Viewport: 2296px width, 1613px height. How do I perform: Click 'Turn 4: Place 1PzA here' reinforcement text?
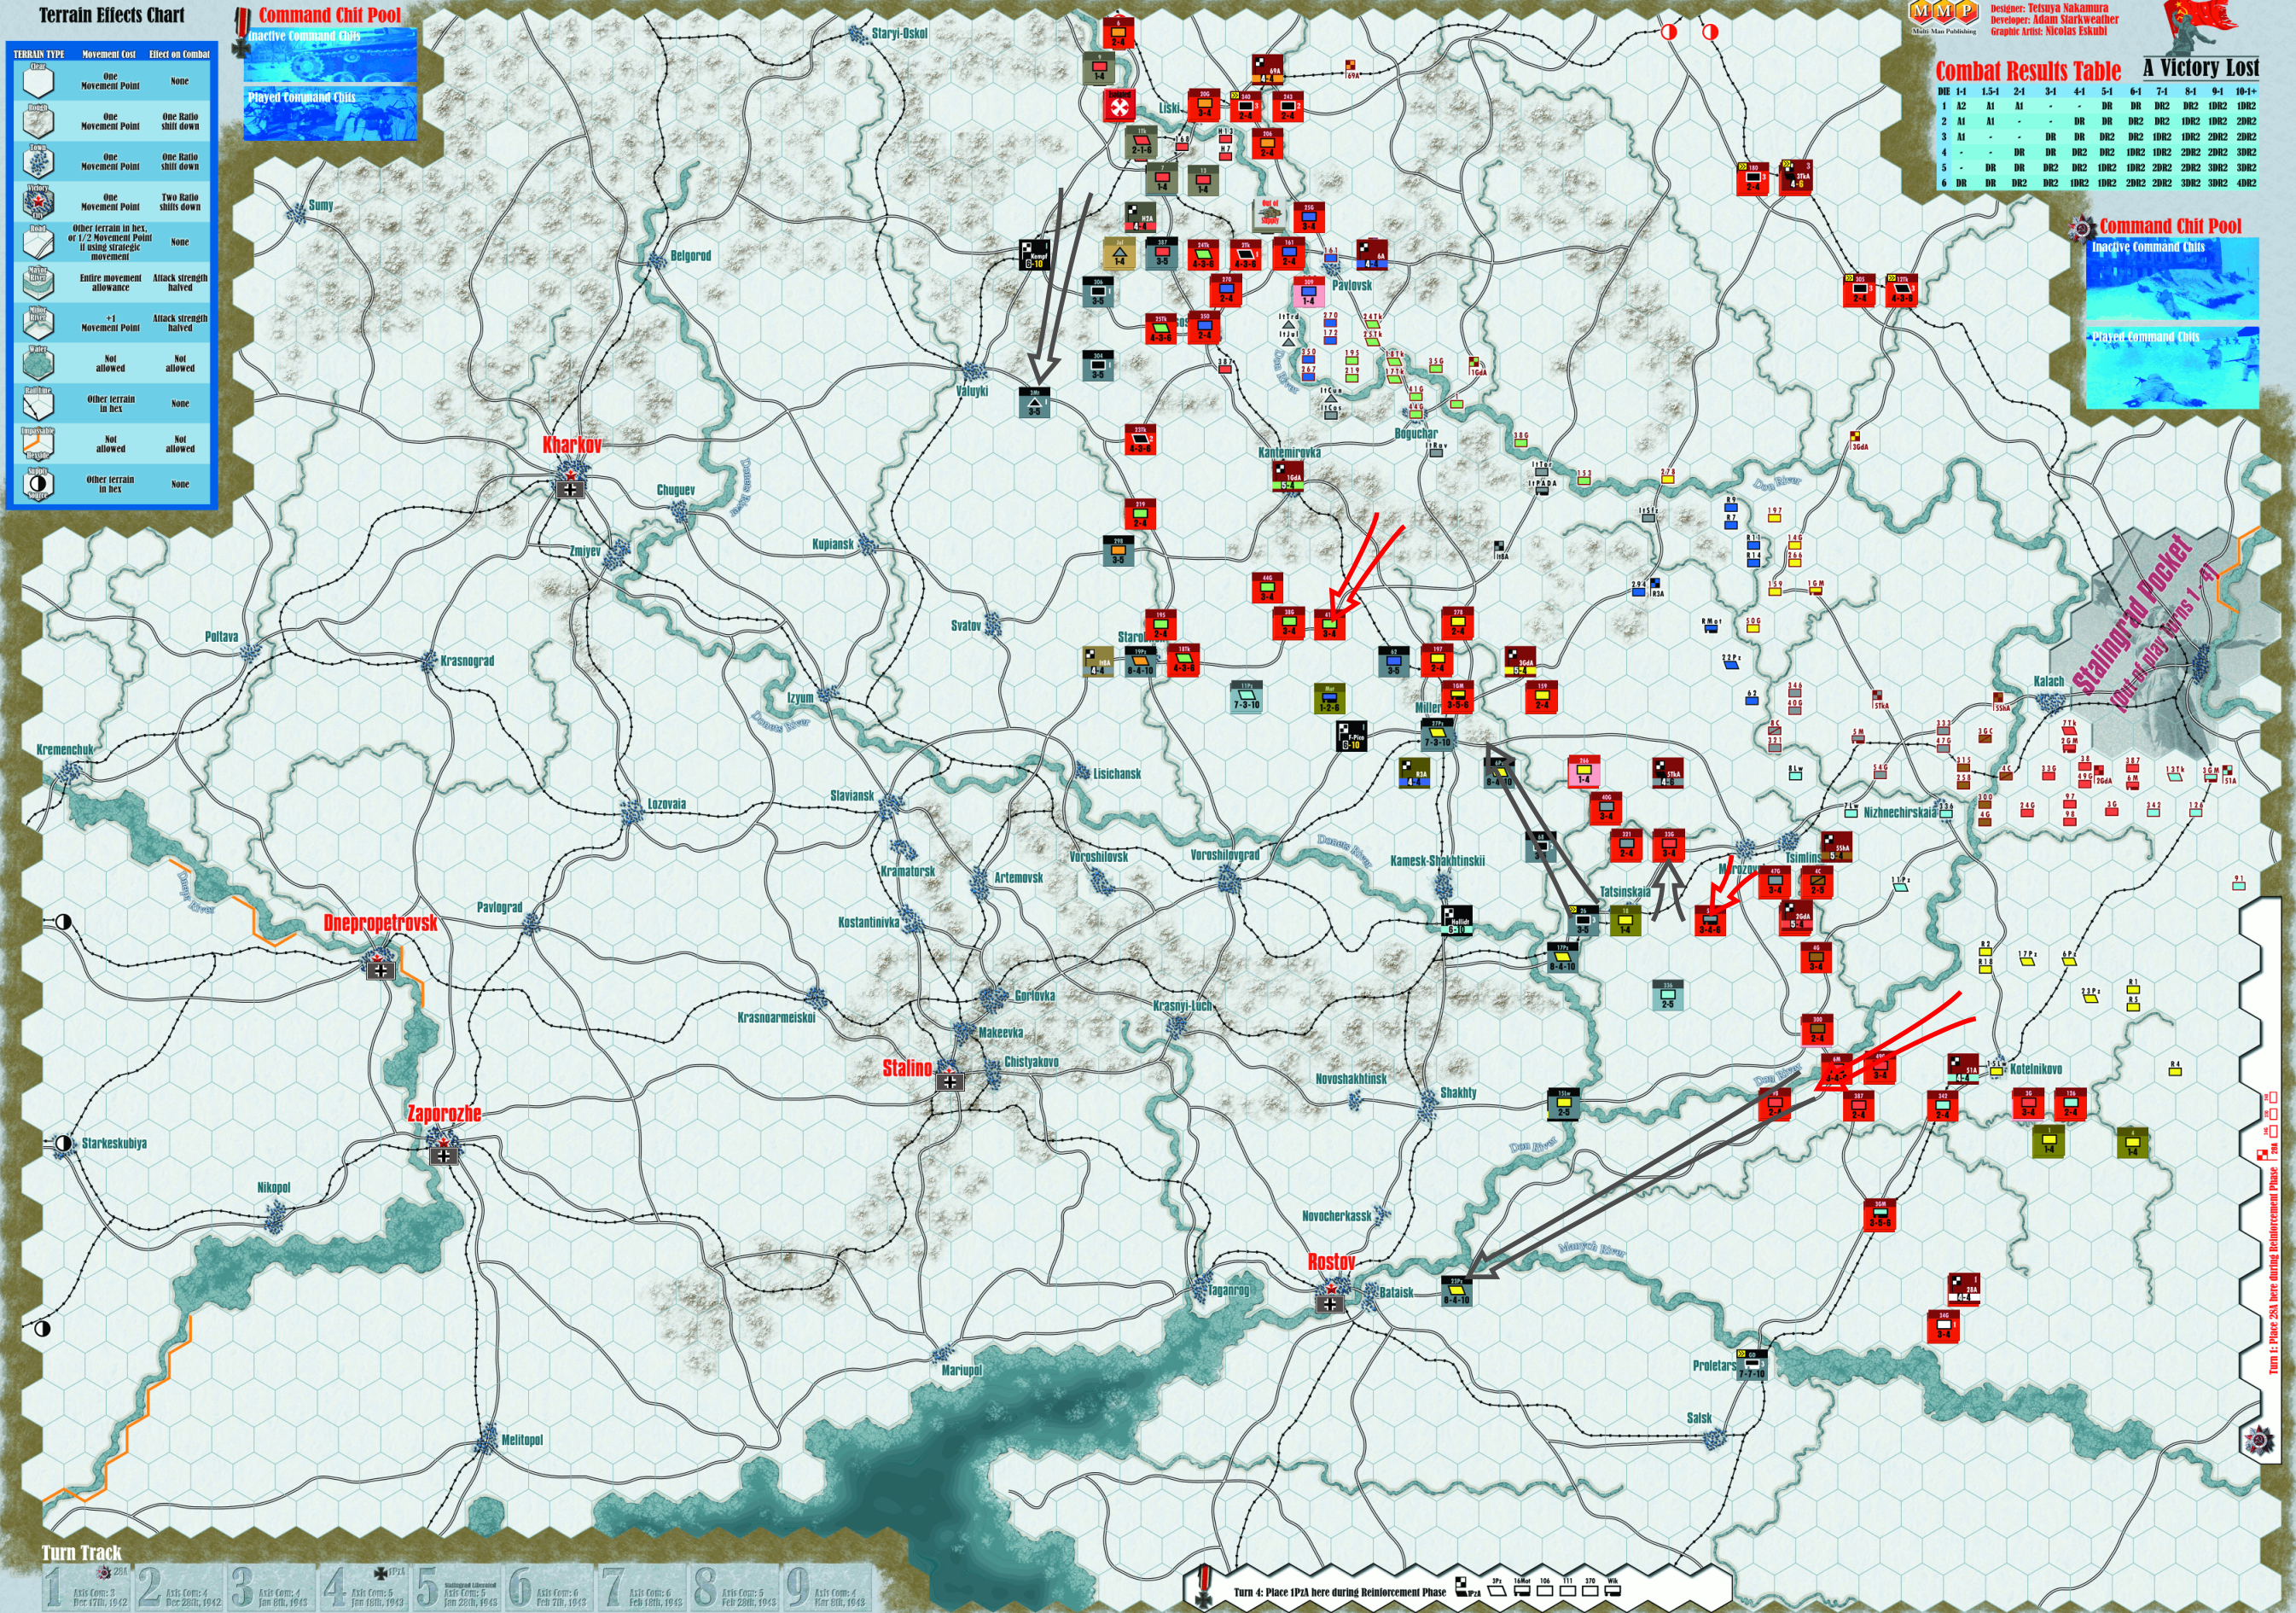click(x=1339, y=1592)
